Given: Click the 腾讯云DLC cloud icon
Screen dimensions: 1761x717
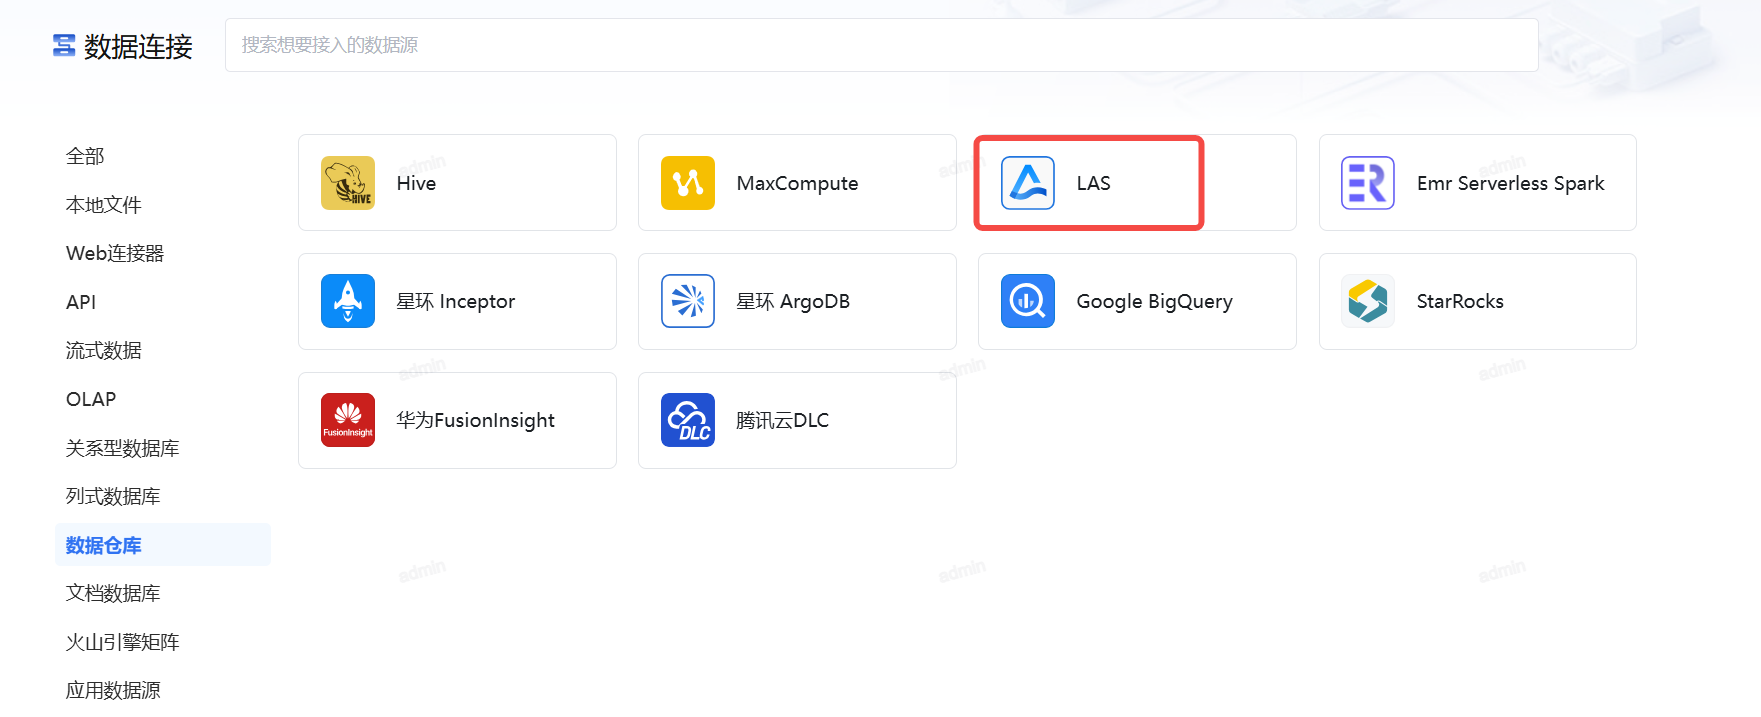Looking at the screenshot, I should coord(688,420).
